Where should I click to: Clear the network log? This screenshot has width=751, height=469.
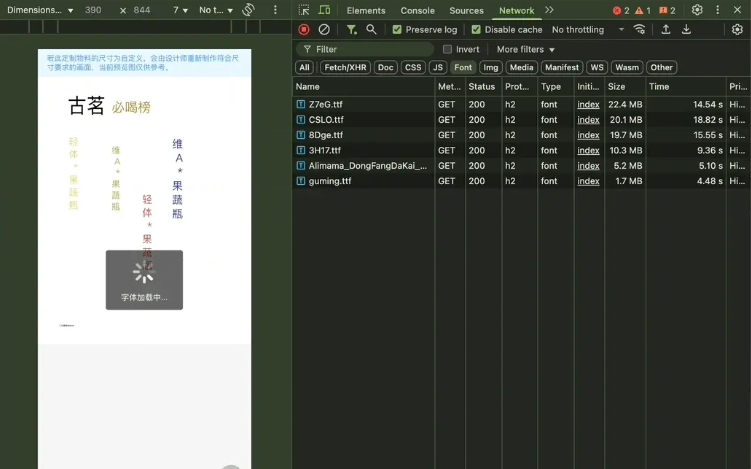pos(324,30)
